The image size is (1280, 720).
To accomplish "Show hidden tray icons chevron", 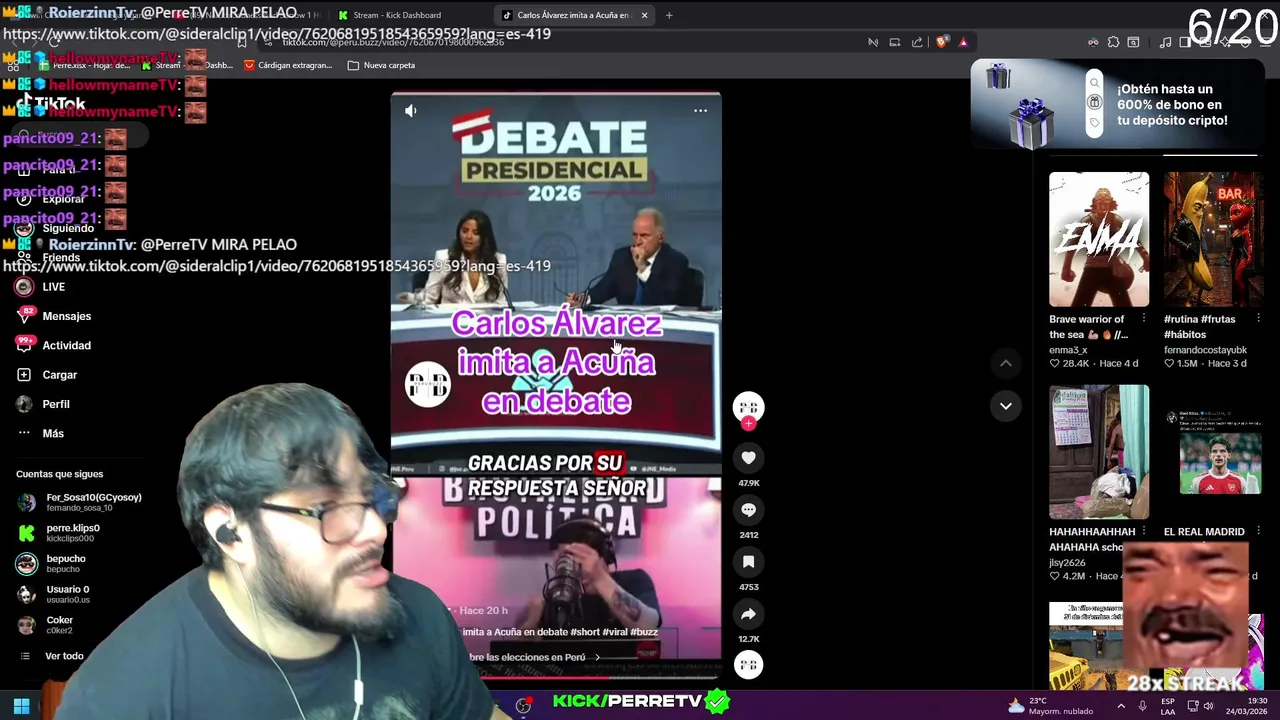I will 1120,706.
